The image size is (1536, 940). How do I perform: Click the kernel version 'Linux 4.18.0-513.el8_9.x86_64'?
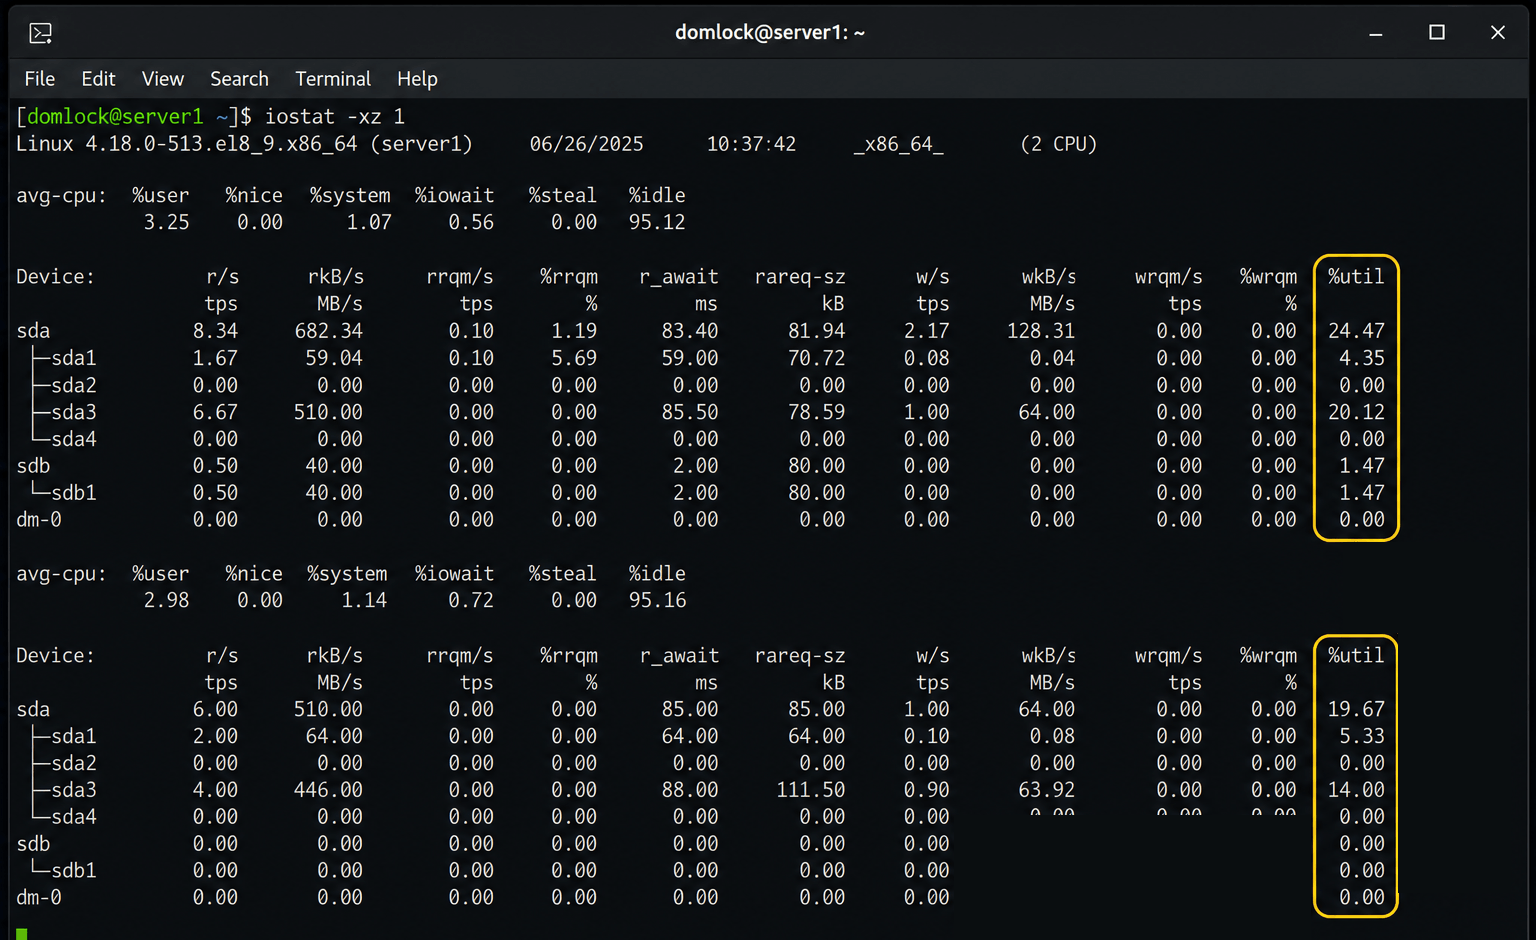[187, 144]
